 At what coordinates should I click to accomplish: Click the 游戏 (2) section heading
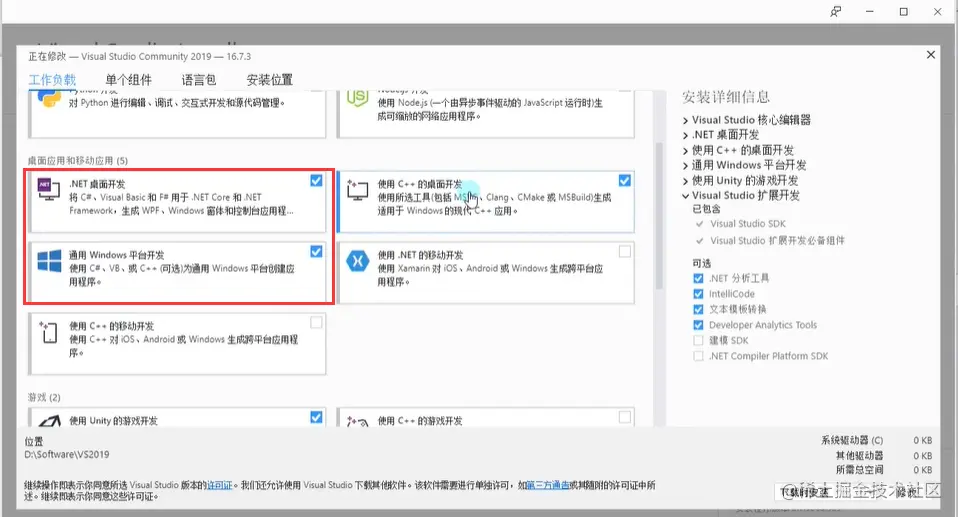[x=44, y=397]
